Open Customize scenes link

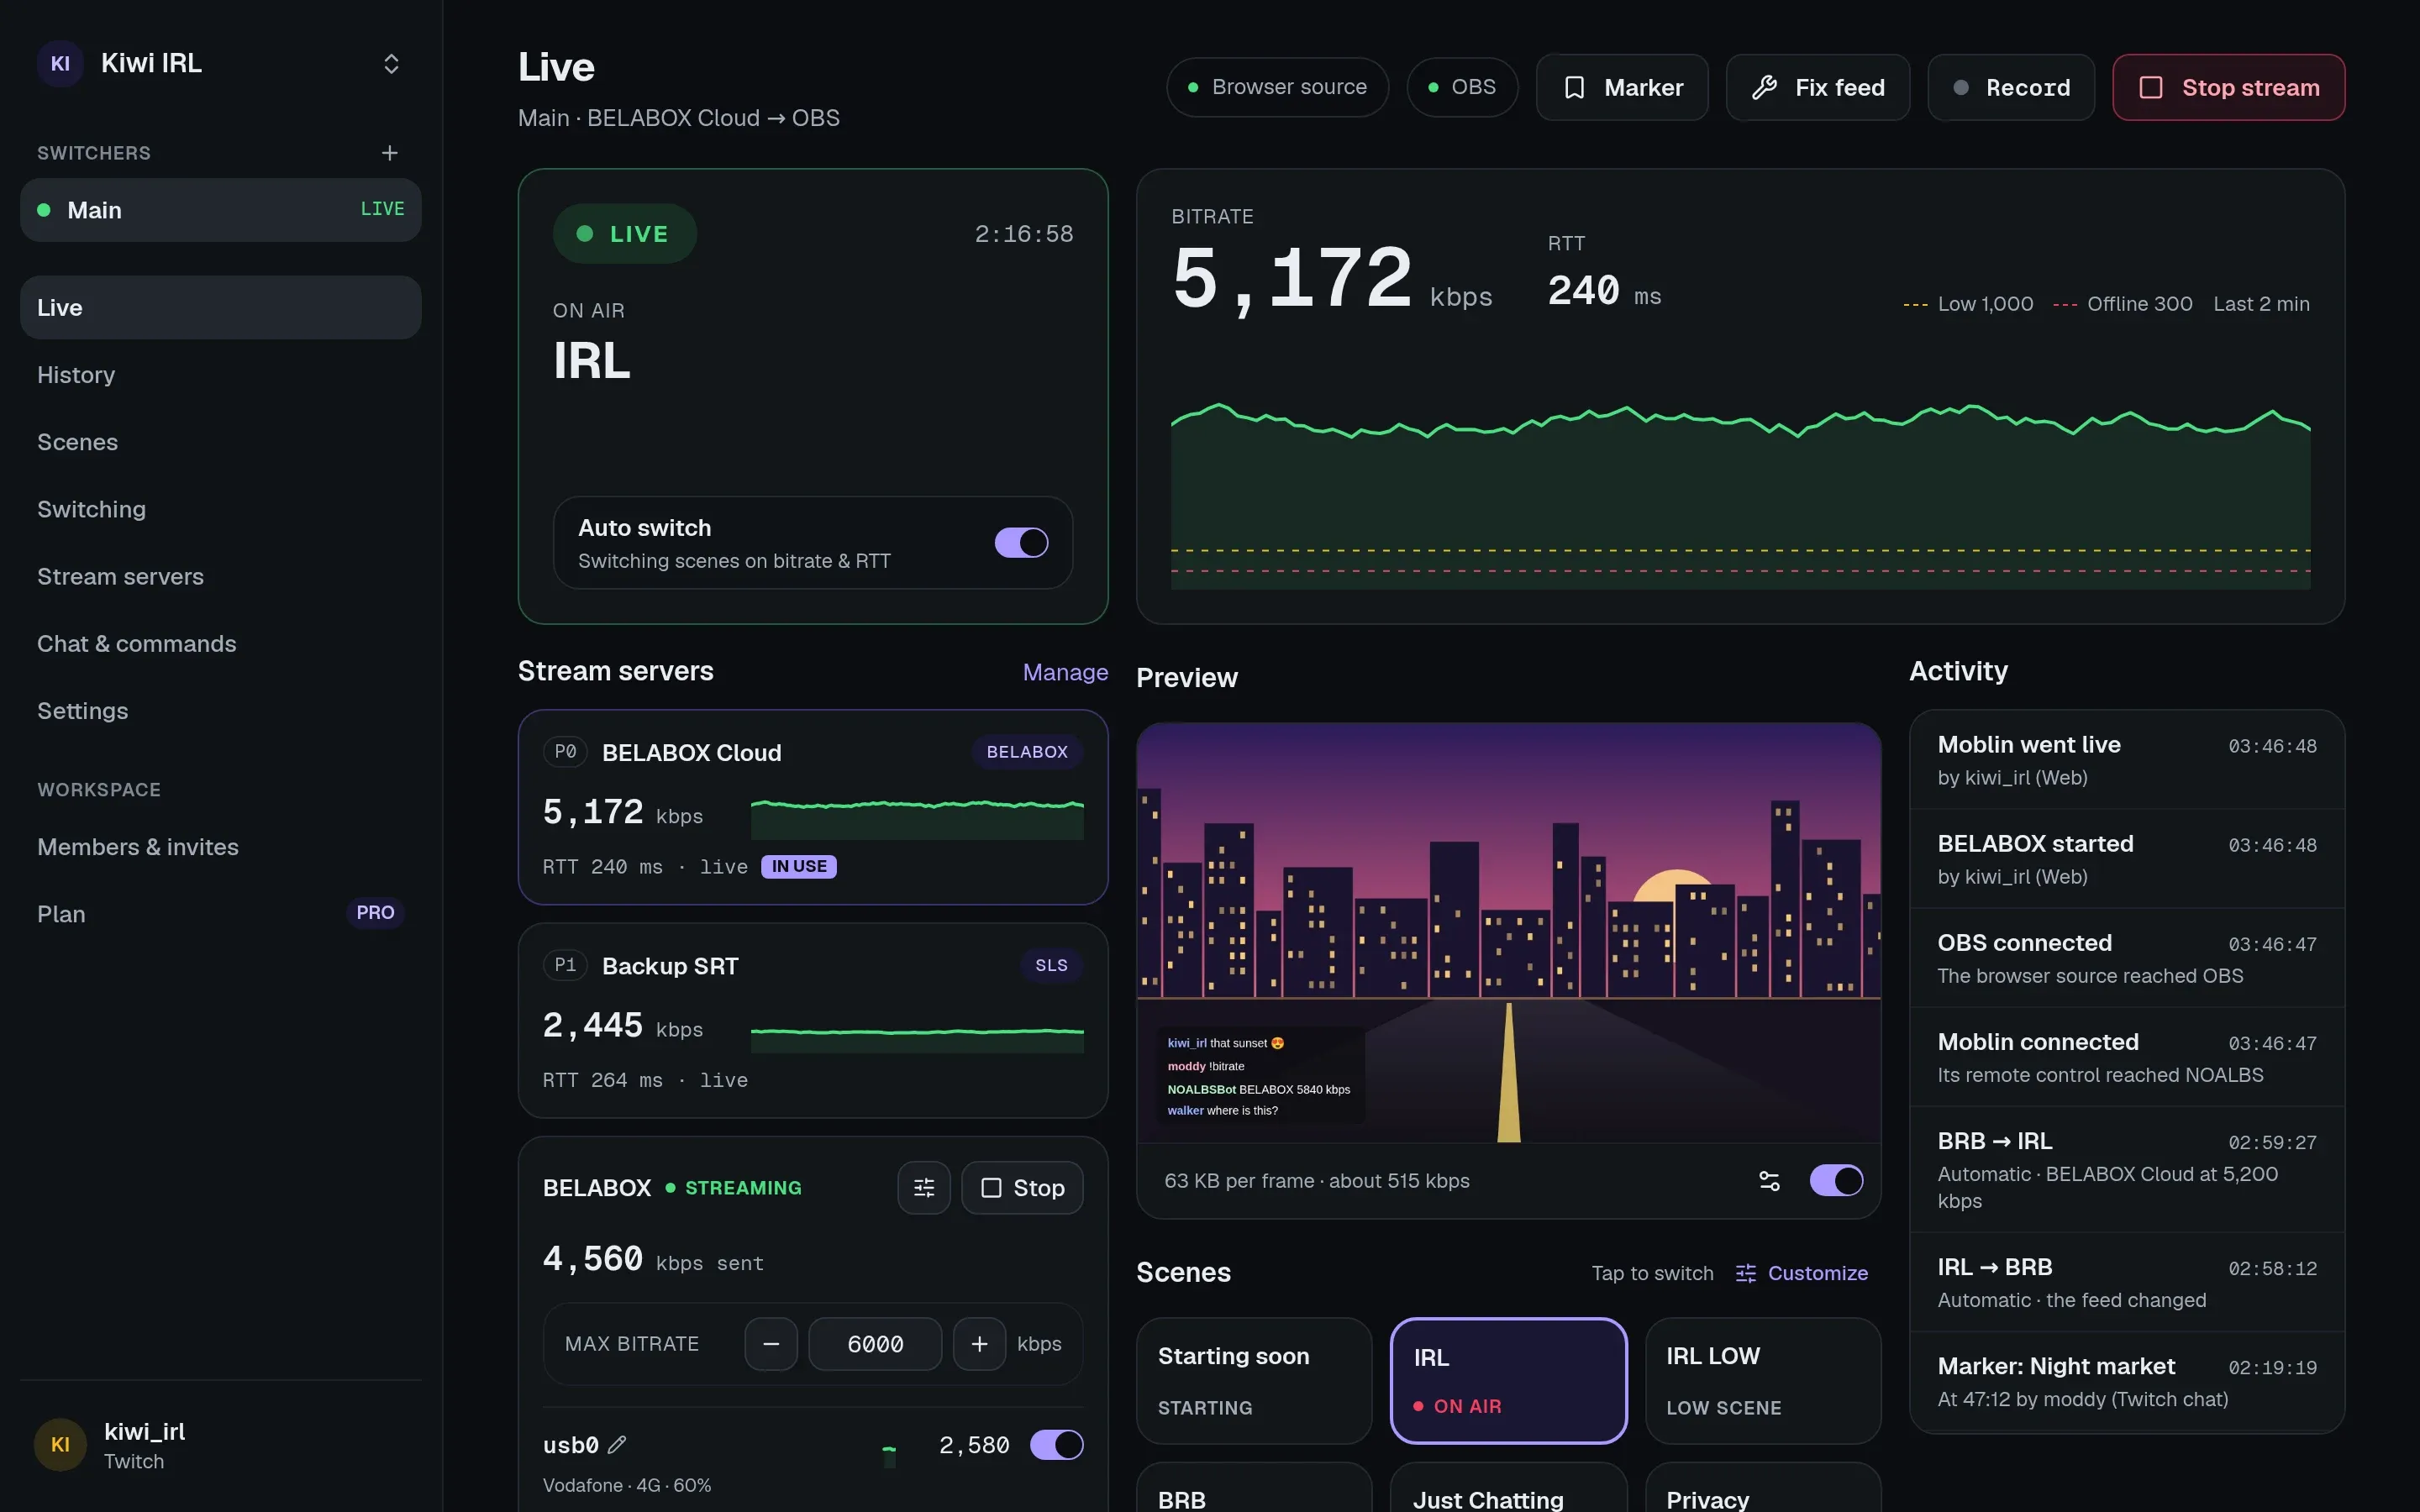click(1802, 1273)
